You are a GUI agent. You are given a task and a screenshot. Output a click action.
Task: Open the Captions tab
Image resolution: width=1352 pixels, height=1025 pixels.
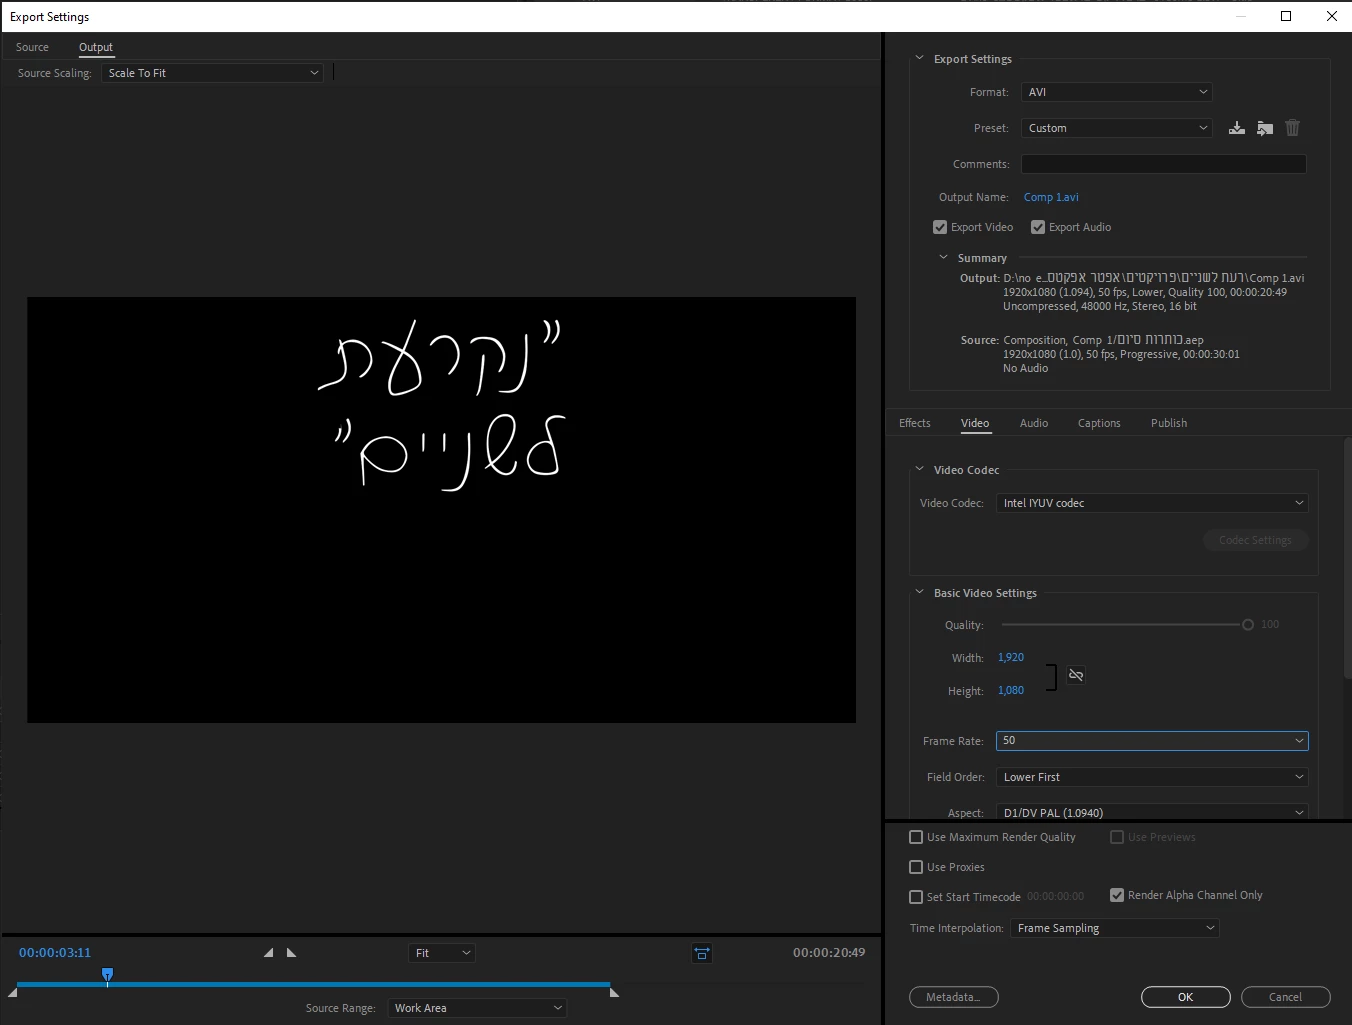(1099, 423)
